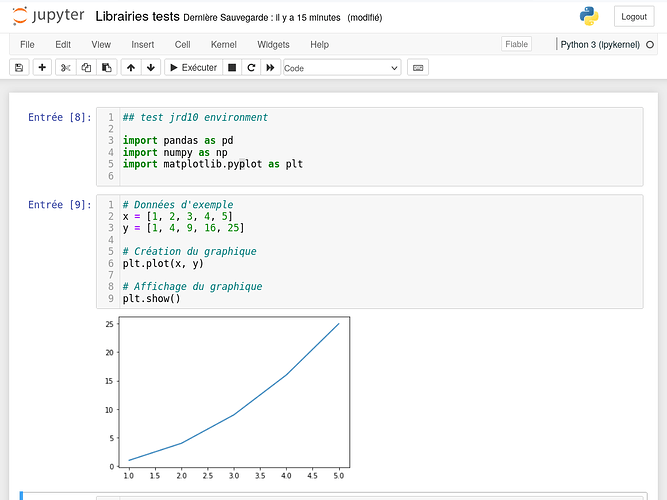Open the Cell menu
667x500 pixels.
point(182,45)
